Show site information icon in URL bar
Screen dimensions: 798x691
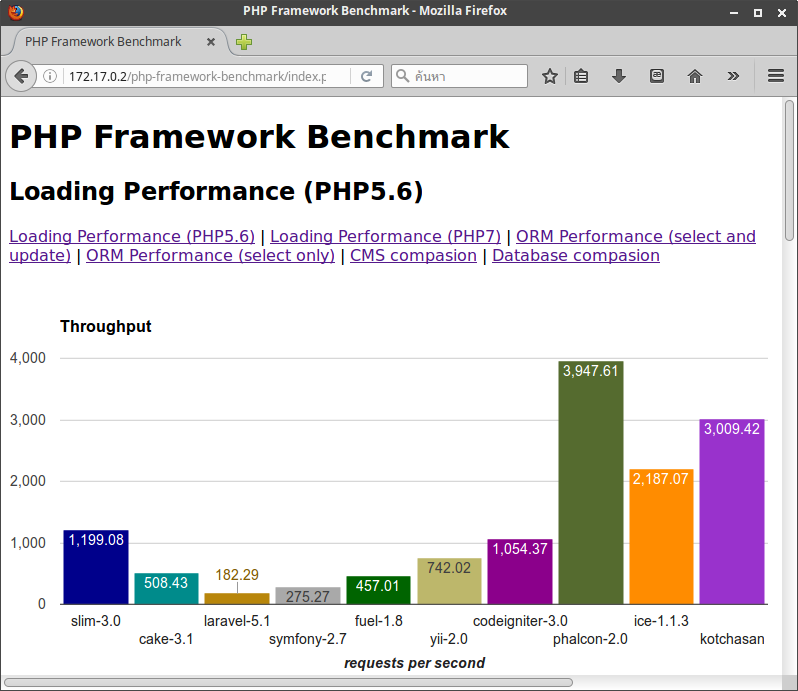[49, 76]
